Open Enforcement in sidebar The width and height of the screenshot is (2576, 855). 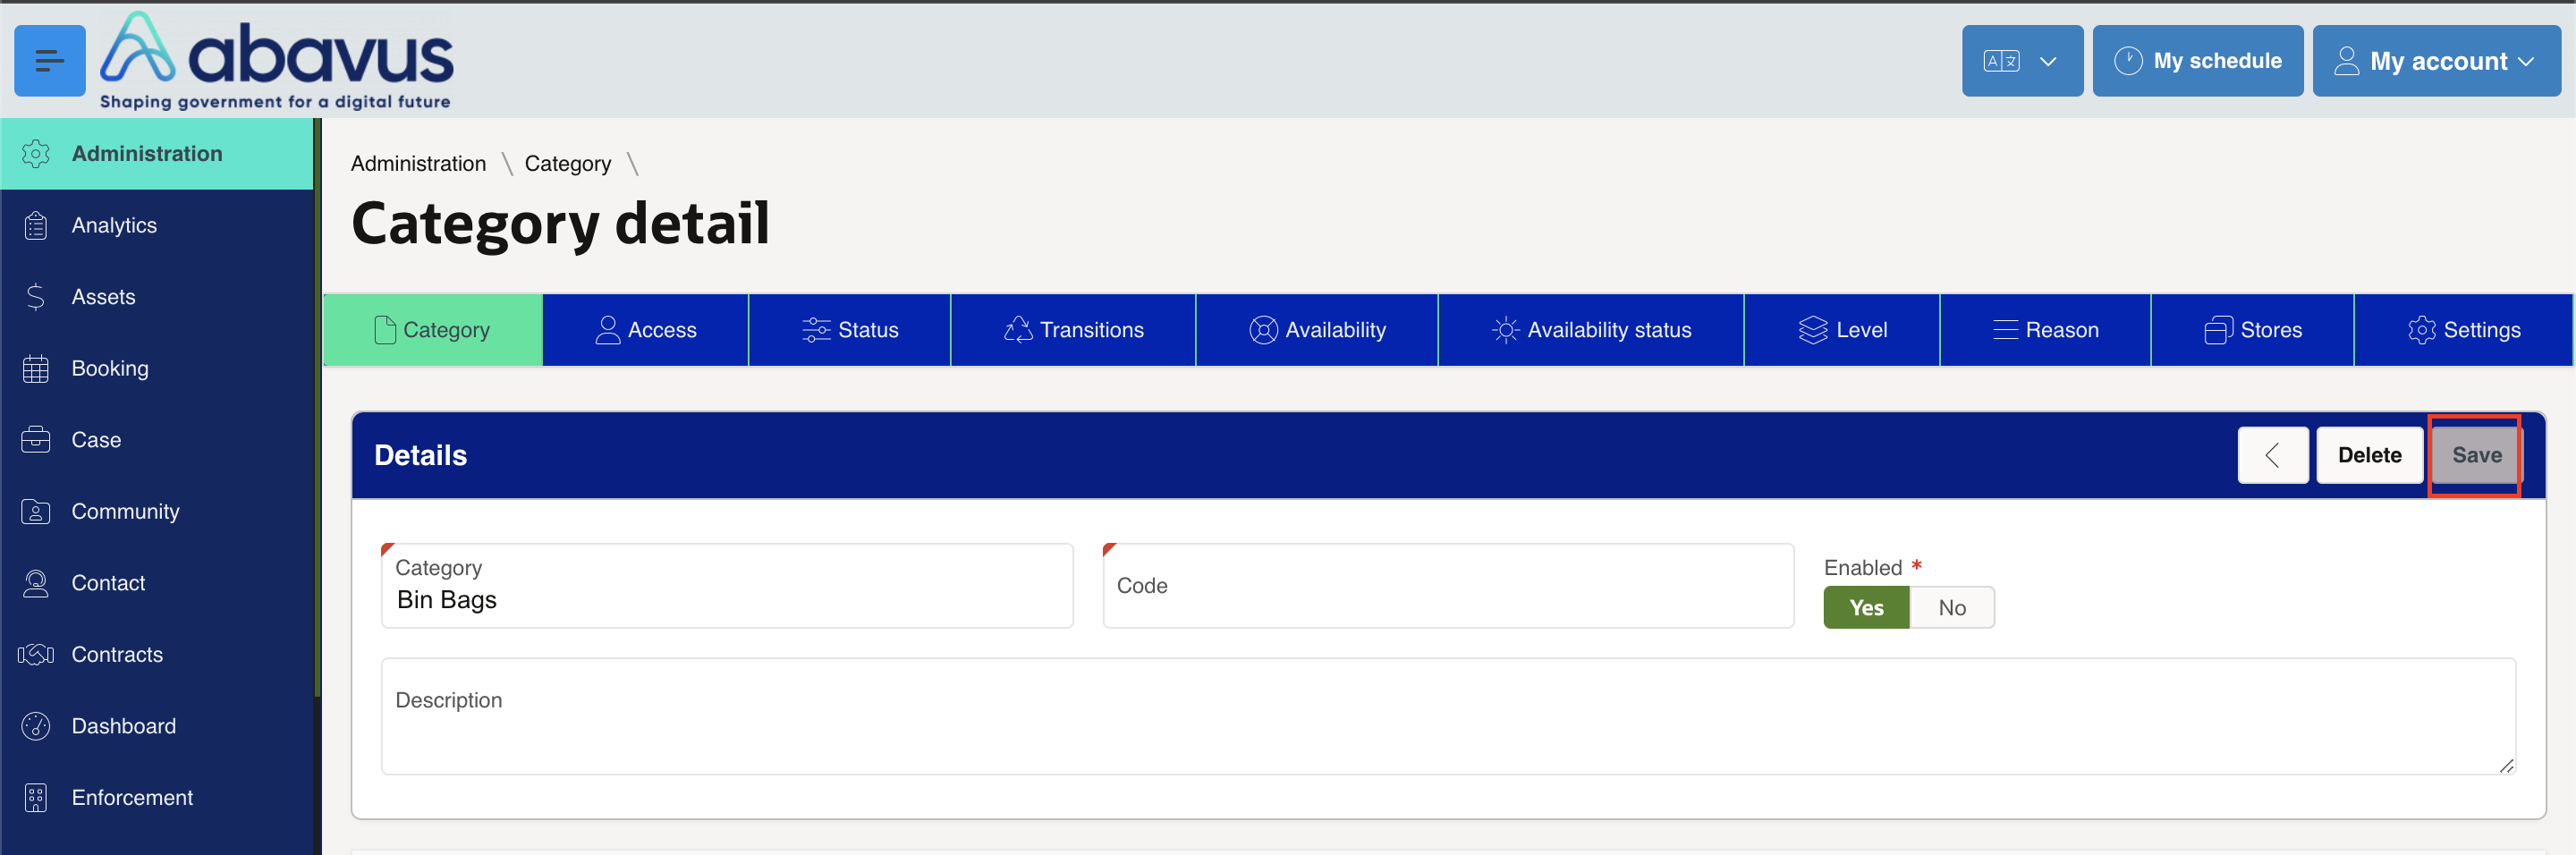coord(157,798)
